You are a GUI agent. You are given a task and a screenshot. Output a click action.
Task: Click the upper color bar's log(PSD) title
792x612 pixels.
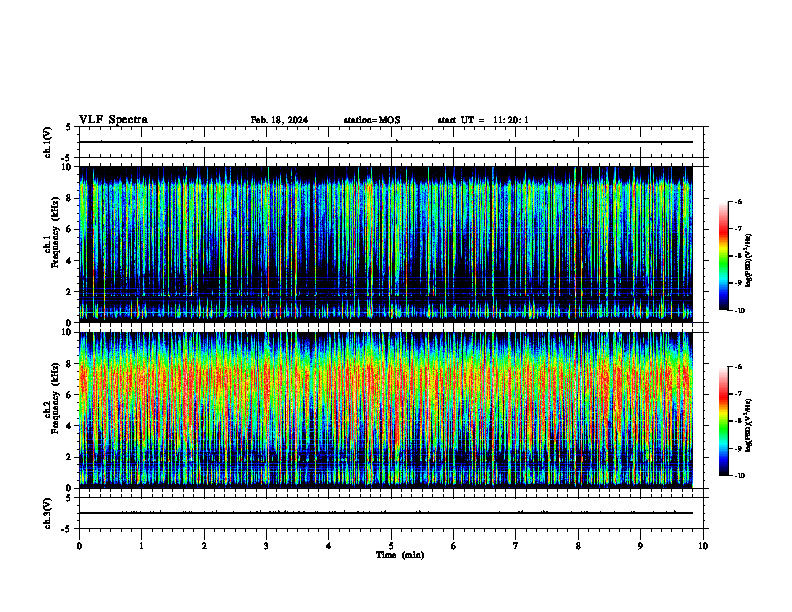click(749, 261)
